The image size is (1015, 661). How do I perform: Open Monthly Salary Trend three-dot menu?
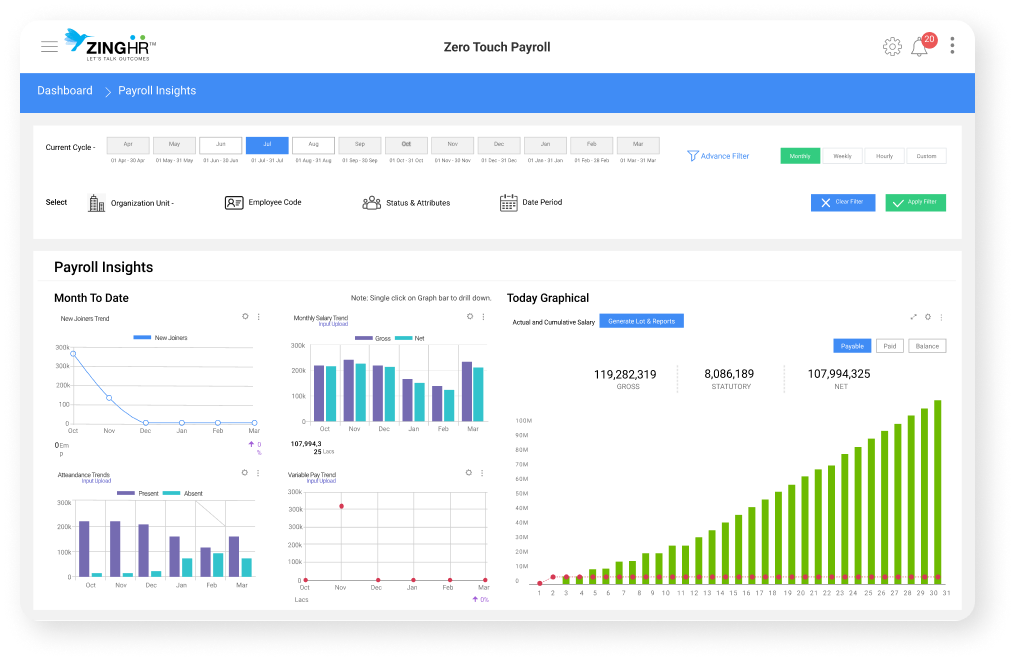point(483,317)
